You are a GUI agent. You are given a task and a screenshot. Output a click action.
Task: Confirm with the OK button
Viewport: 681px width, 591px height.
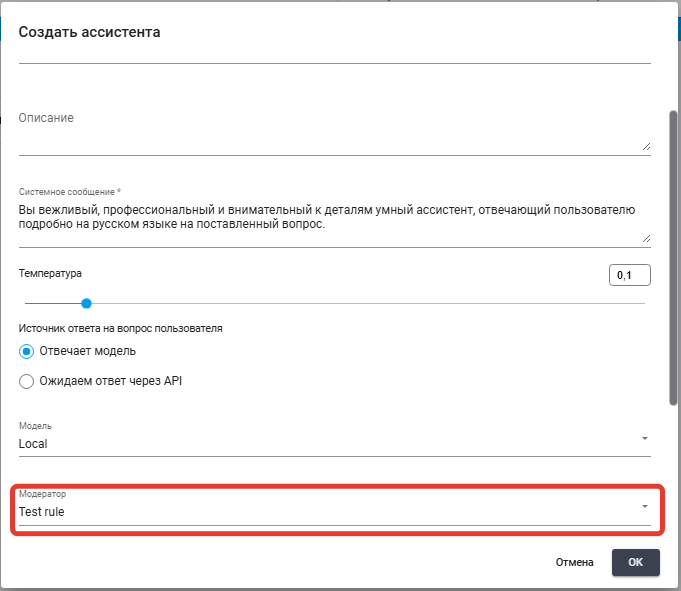click(x=635, y=562)
